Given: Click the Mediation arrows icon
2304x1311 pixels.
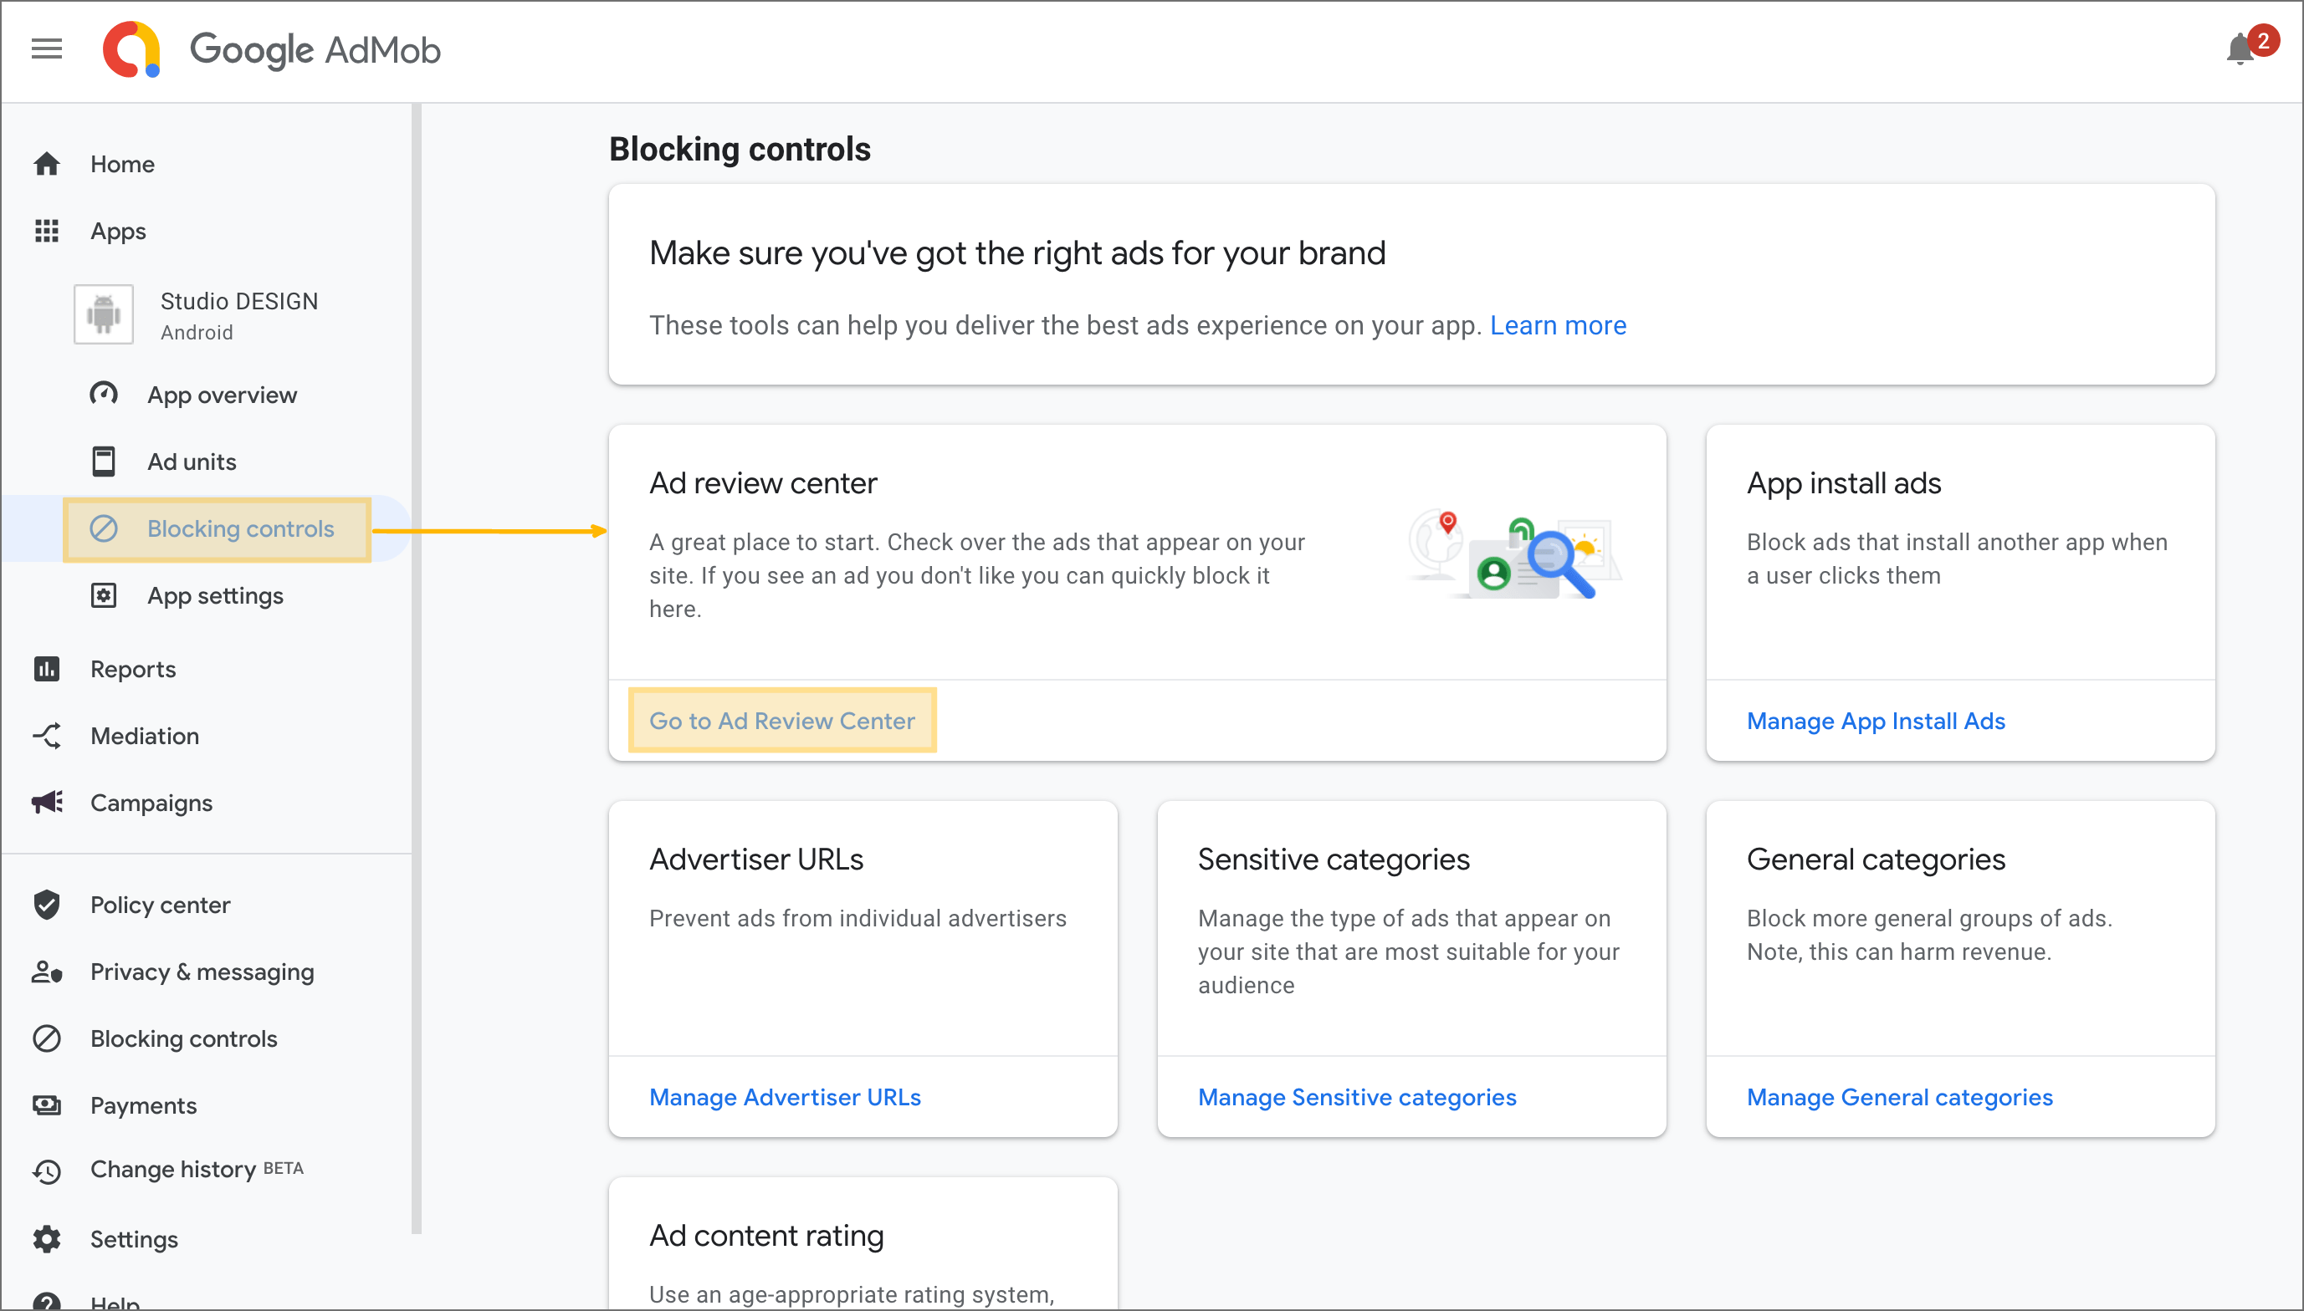Looking at the screenshot, I should point(47,736).
